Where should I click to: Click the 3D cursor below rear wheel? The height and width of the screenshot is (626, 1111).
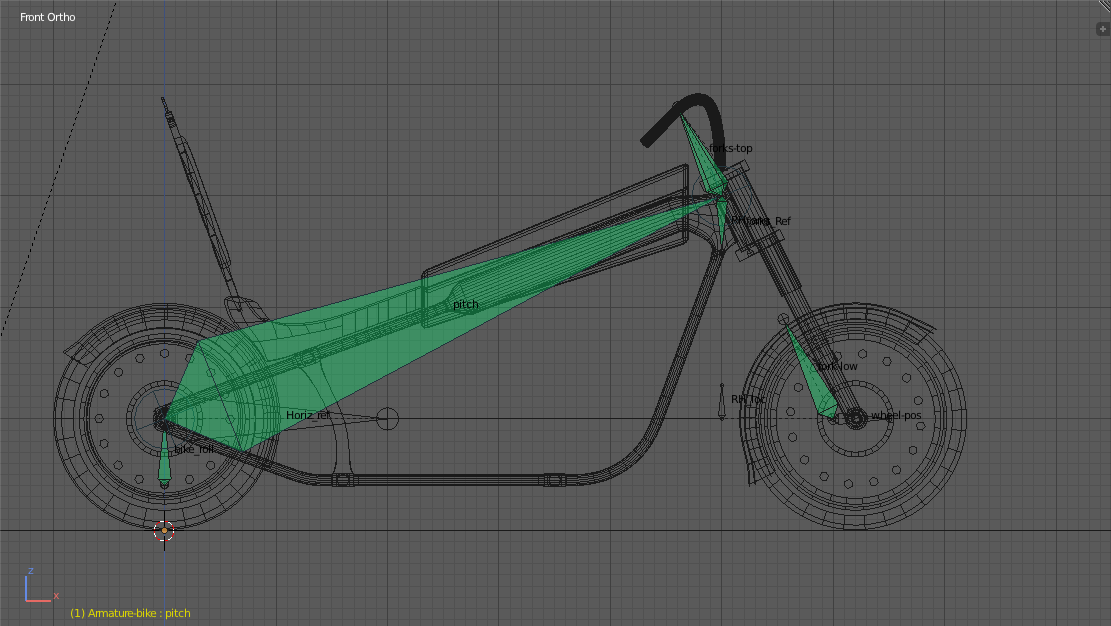[164, 530]
